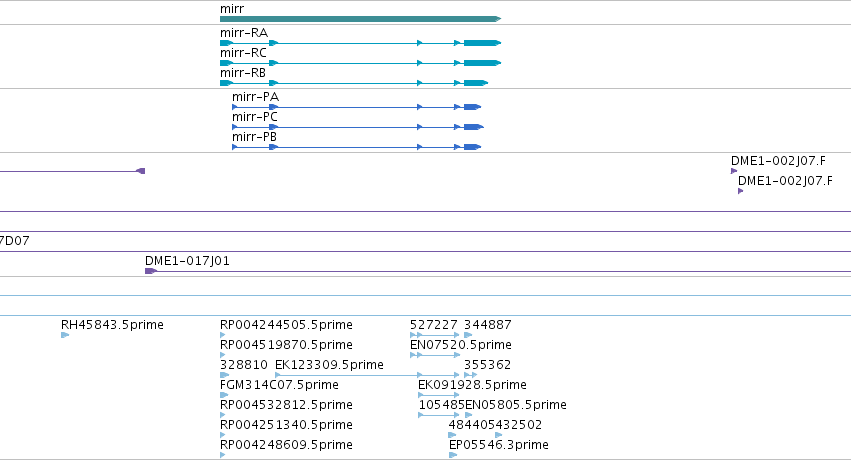
Task: Open the EK123309.5prime EST label
Action: [329, 365]
